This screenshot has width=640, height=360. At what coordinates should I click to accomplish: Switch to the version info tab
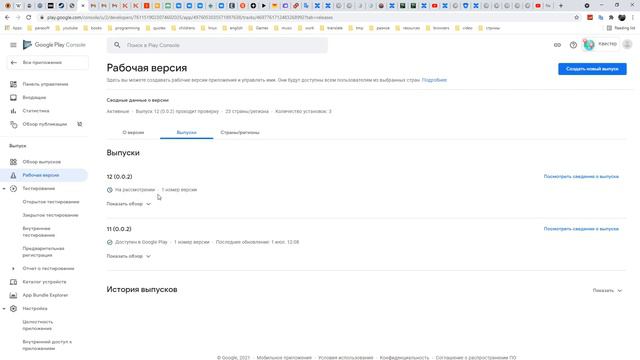133,133
